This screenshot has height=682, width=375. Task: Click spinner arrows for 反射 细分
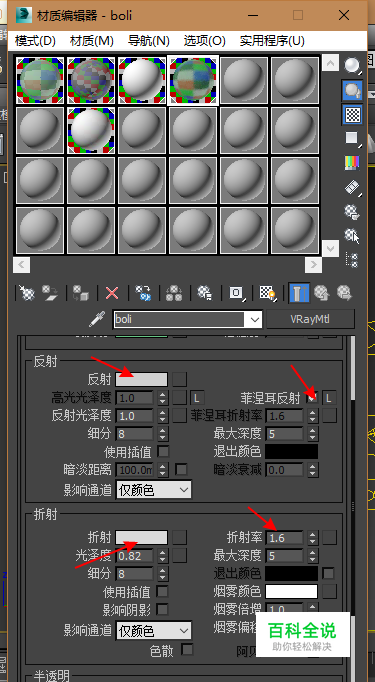click(163, 434)
